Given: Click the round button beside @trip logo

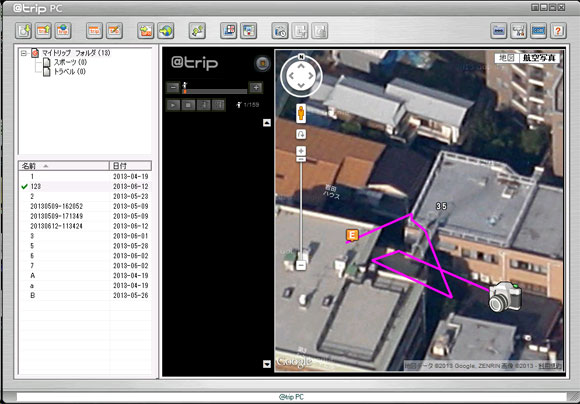Looking at the screenshot, I should tap(262, 63).
